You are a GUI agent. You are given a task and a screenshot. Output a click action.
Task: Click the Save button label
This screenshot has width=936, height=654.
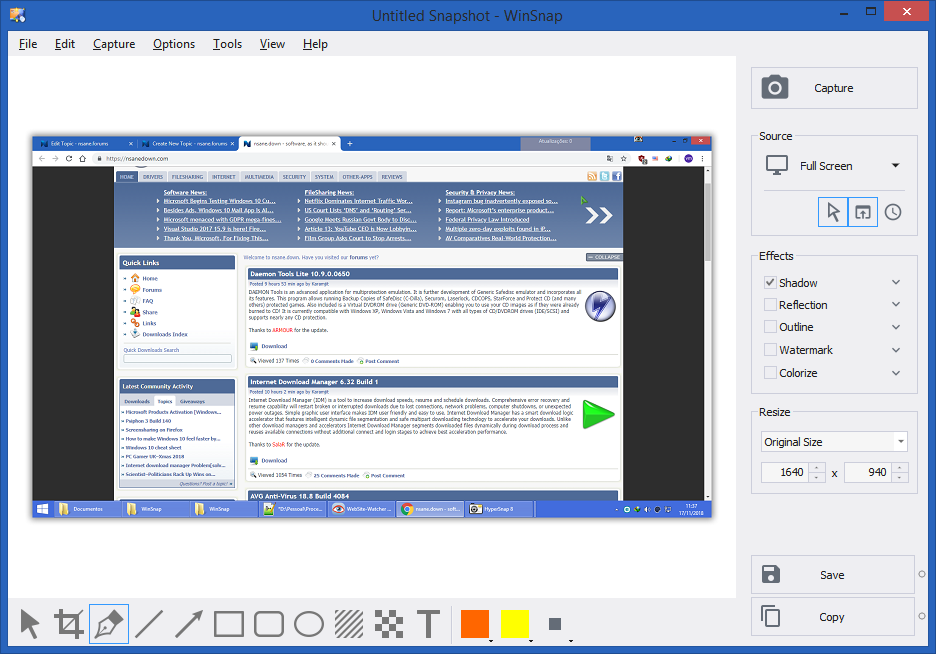(x=832, y=575)
